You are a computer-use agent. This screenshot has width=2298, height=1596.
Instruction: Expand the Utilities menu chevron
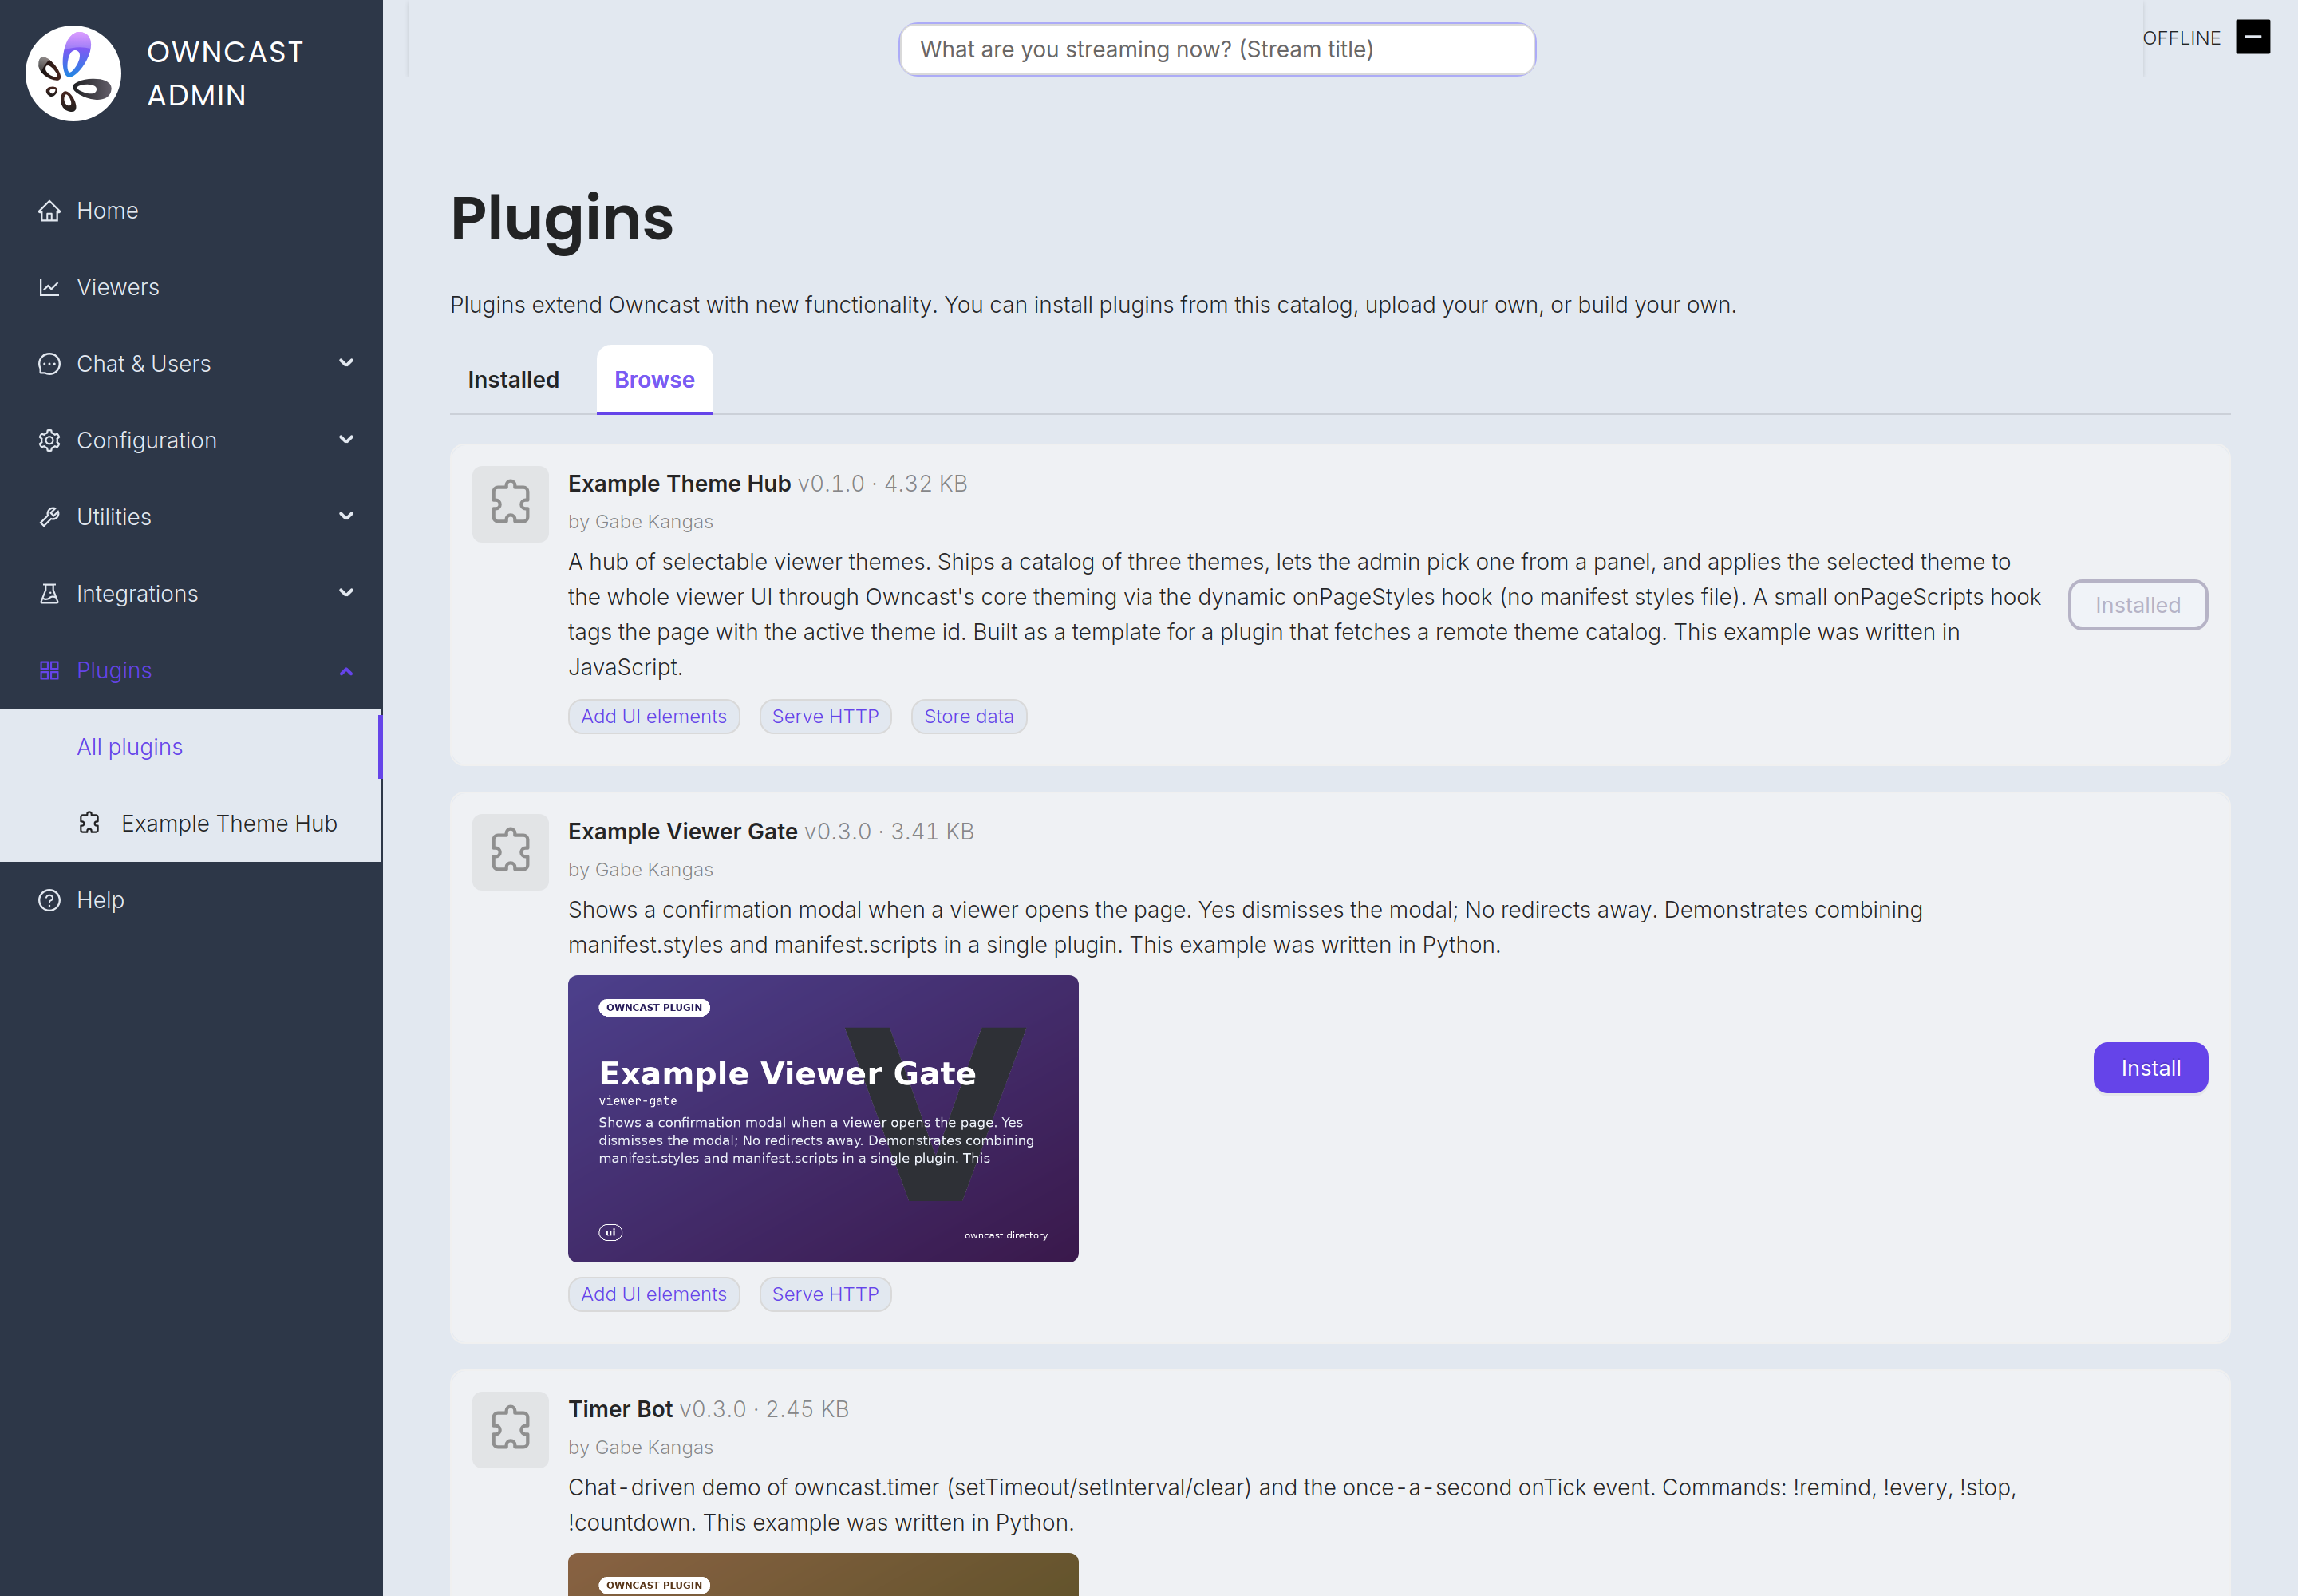click(346, 517)
